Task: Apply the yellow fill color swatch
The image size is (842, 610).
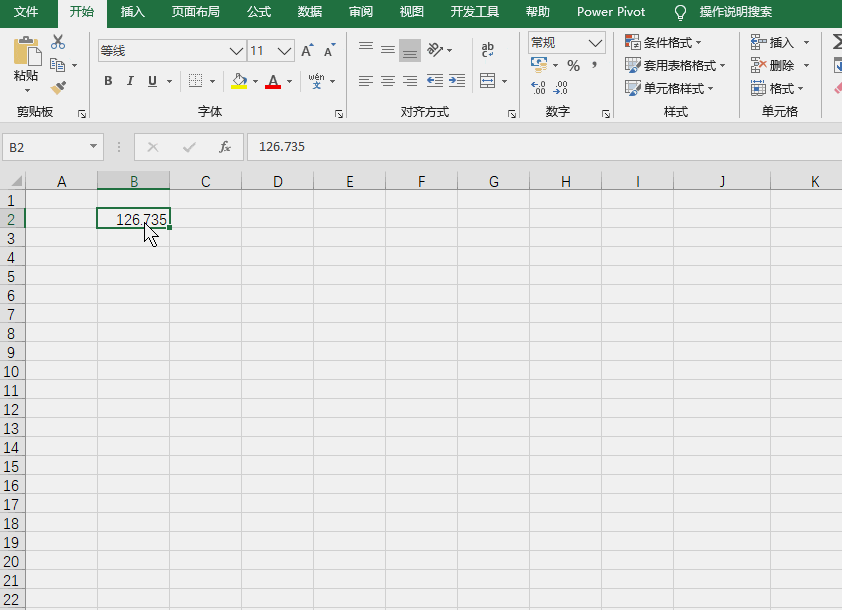Action: [239, 81]
